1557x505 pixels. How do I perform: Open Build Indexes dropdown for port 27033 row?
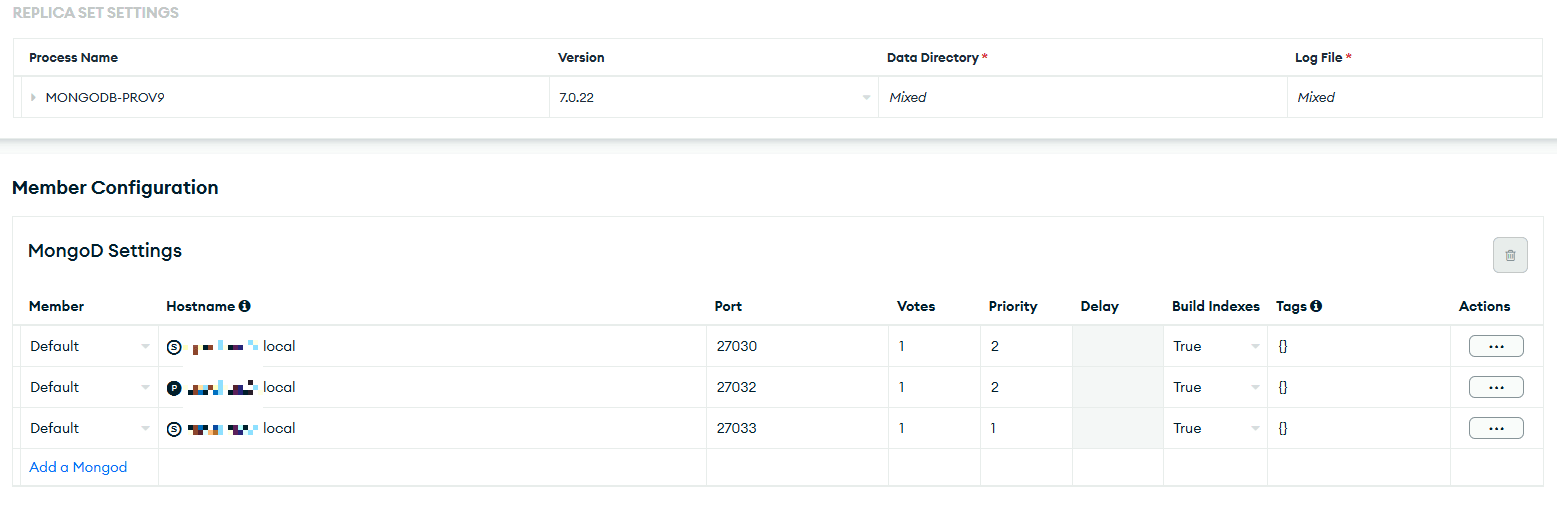1215,428
